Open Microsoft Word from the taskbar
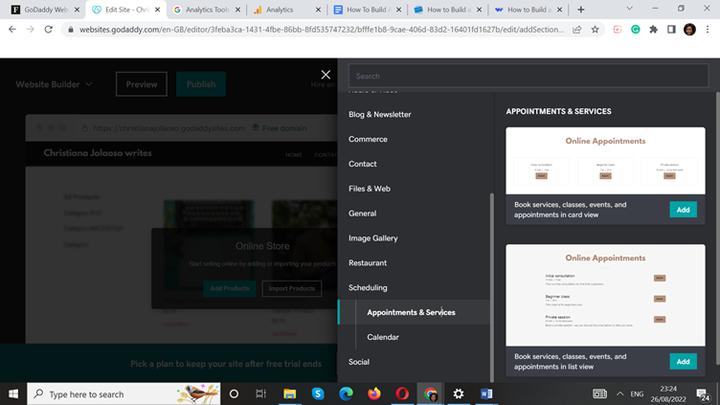Image resolution: width=720 pixels, height=405 pixels. coord(486,394)
